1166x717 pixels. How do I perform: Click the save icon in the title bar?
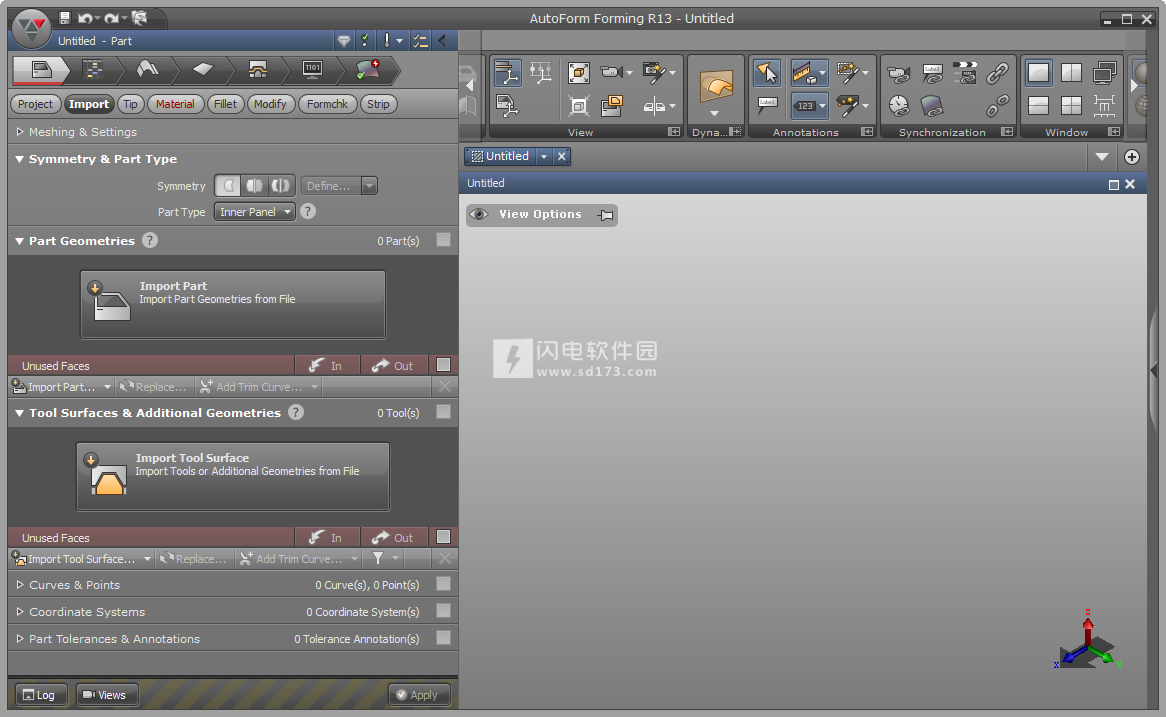[65, 18]
